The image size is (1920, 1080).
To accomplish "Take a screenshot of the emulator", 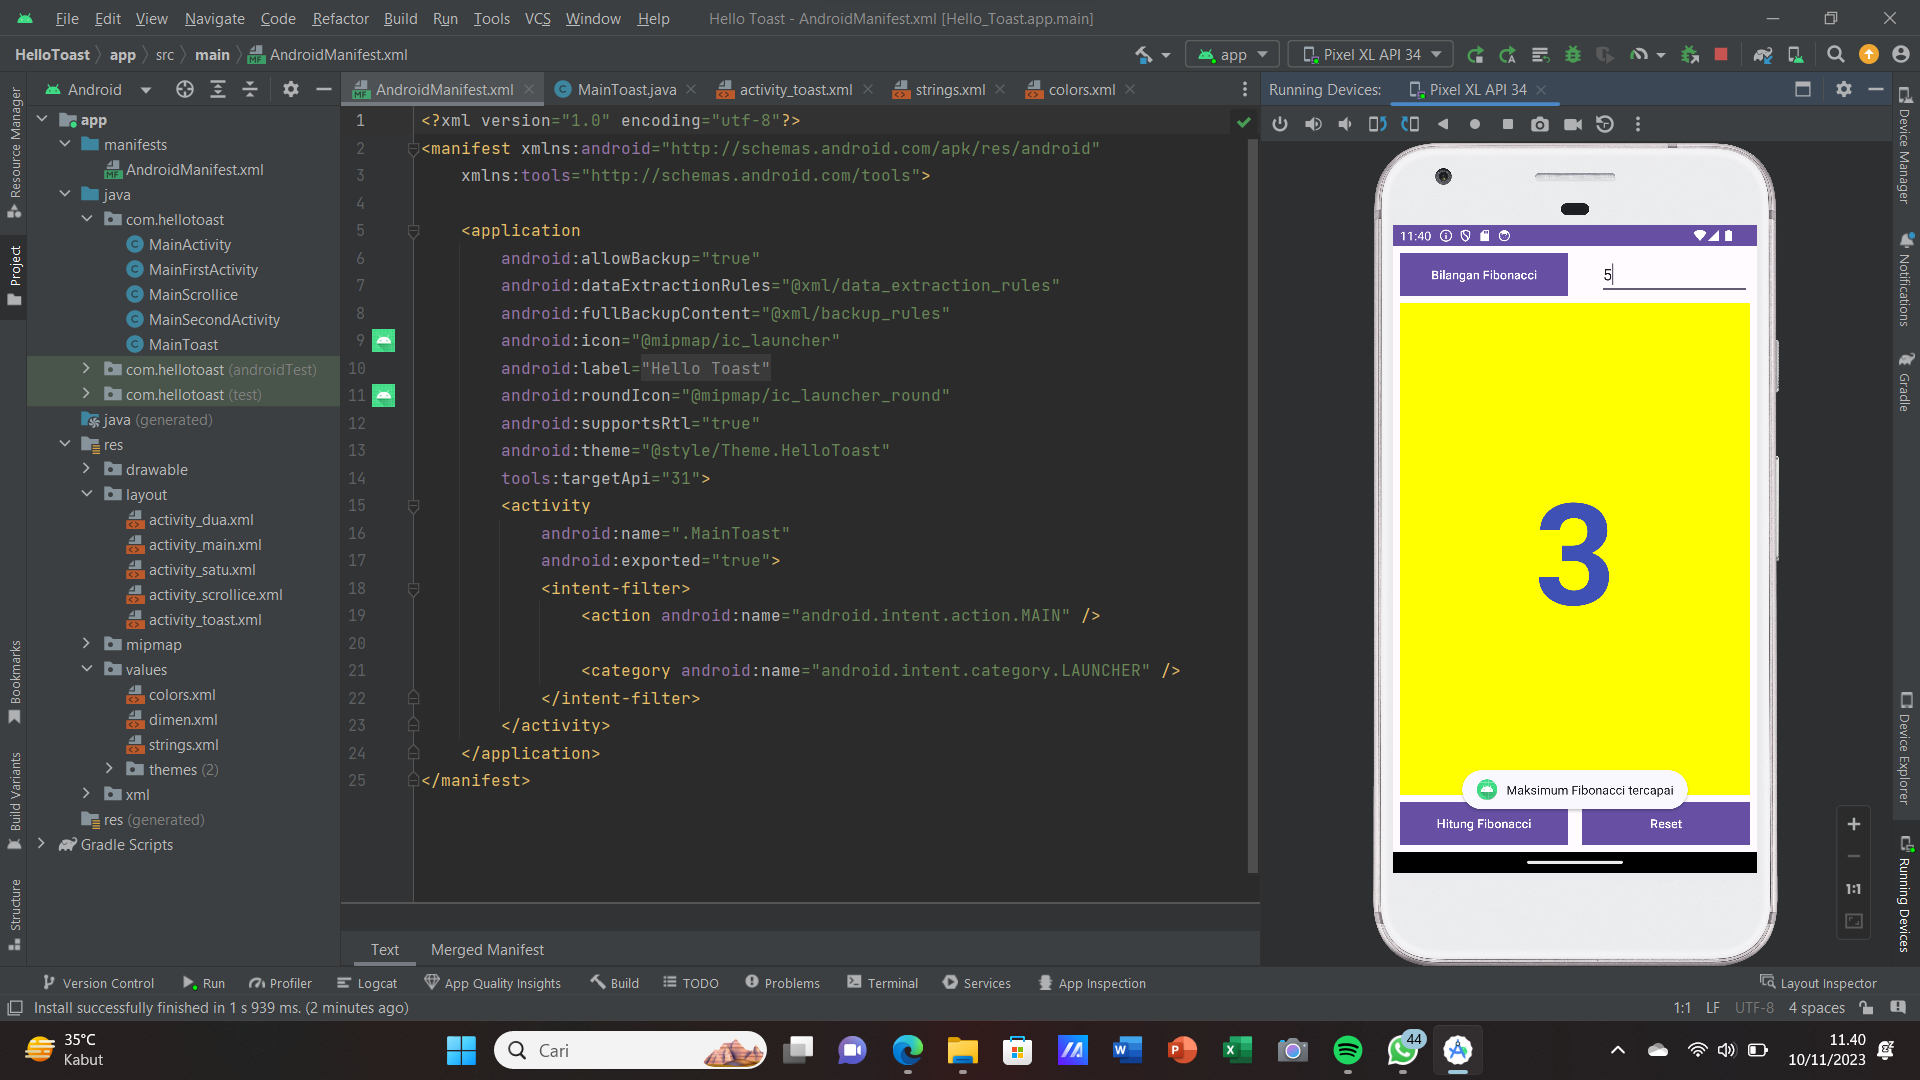I will click(1540, 124).
